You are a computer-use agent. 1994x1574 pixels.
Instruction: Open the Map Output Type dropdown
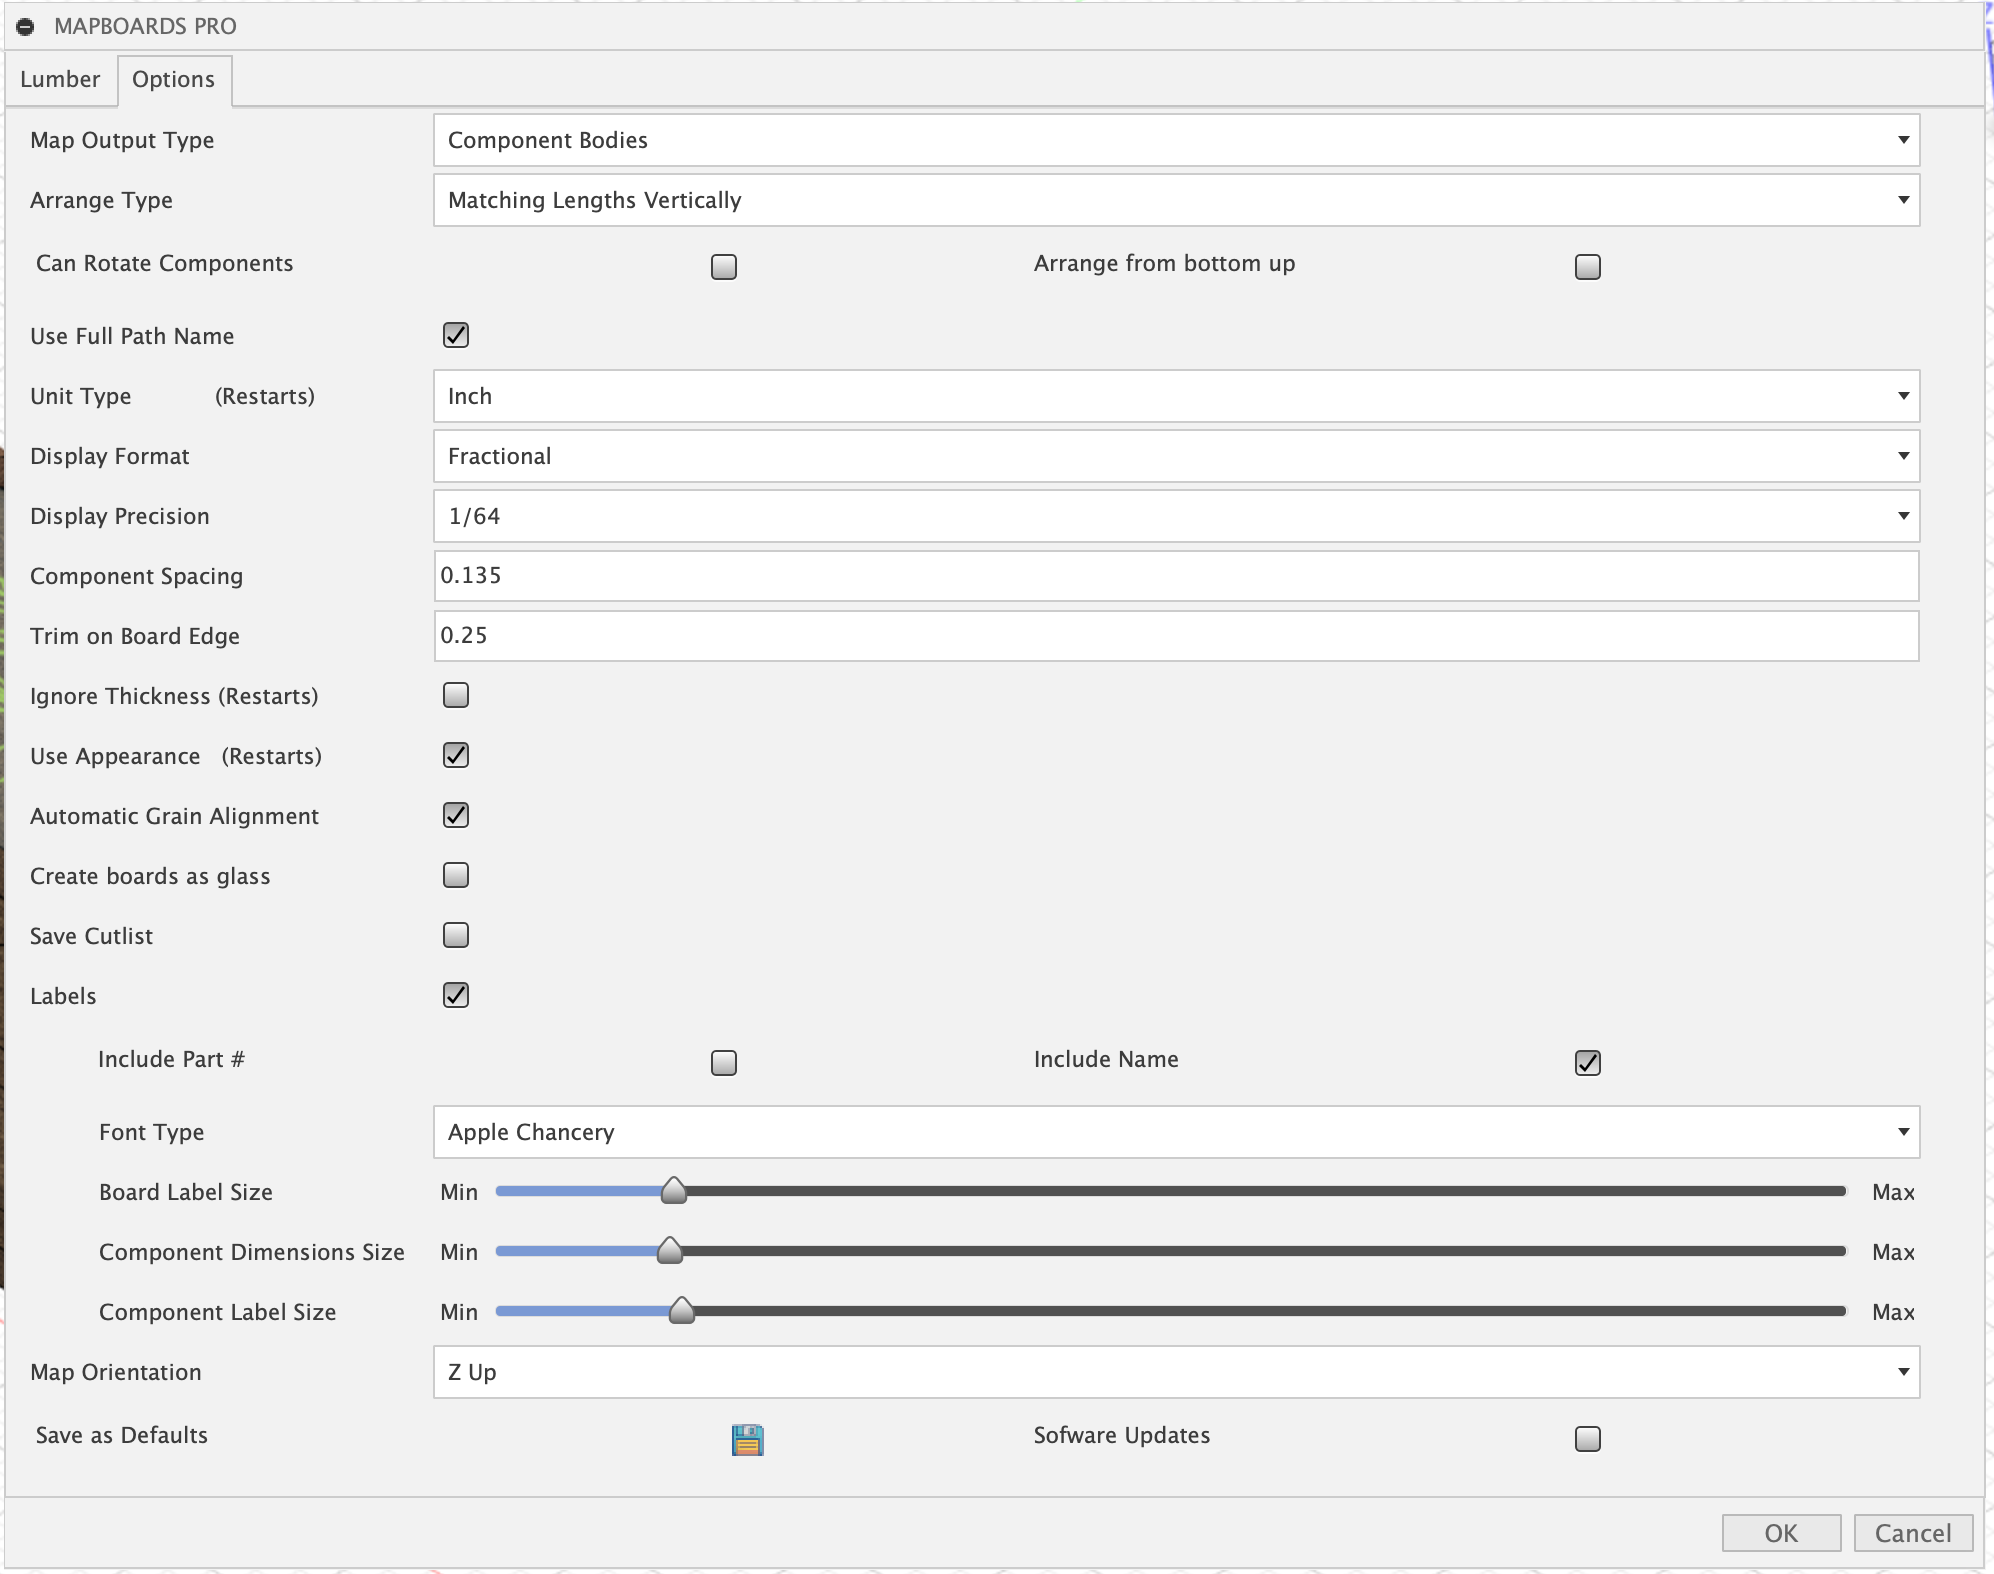click(x=1176, y=140)
